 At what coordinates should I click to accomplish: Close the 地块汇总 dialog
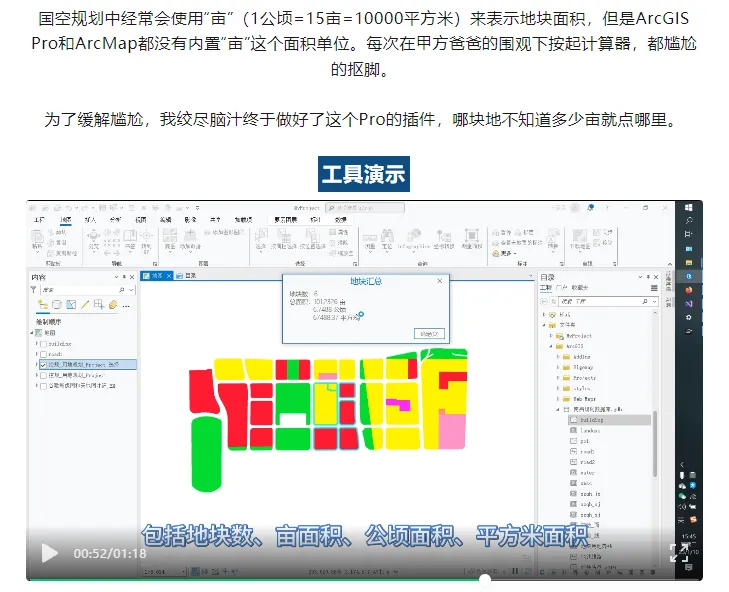pos(439,281)
